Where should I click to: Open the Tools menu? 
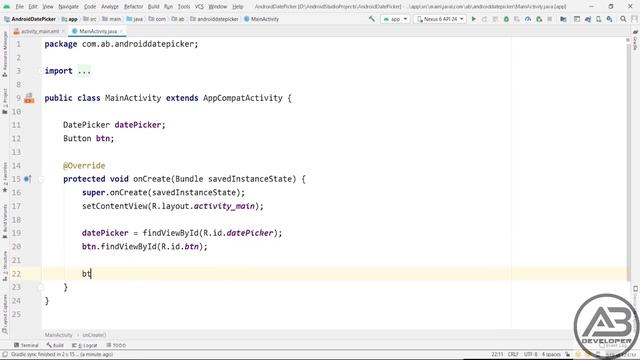(184, 7)
